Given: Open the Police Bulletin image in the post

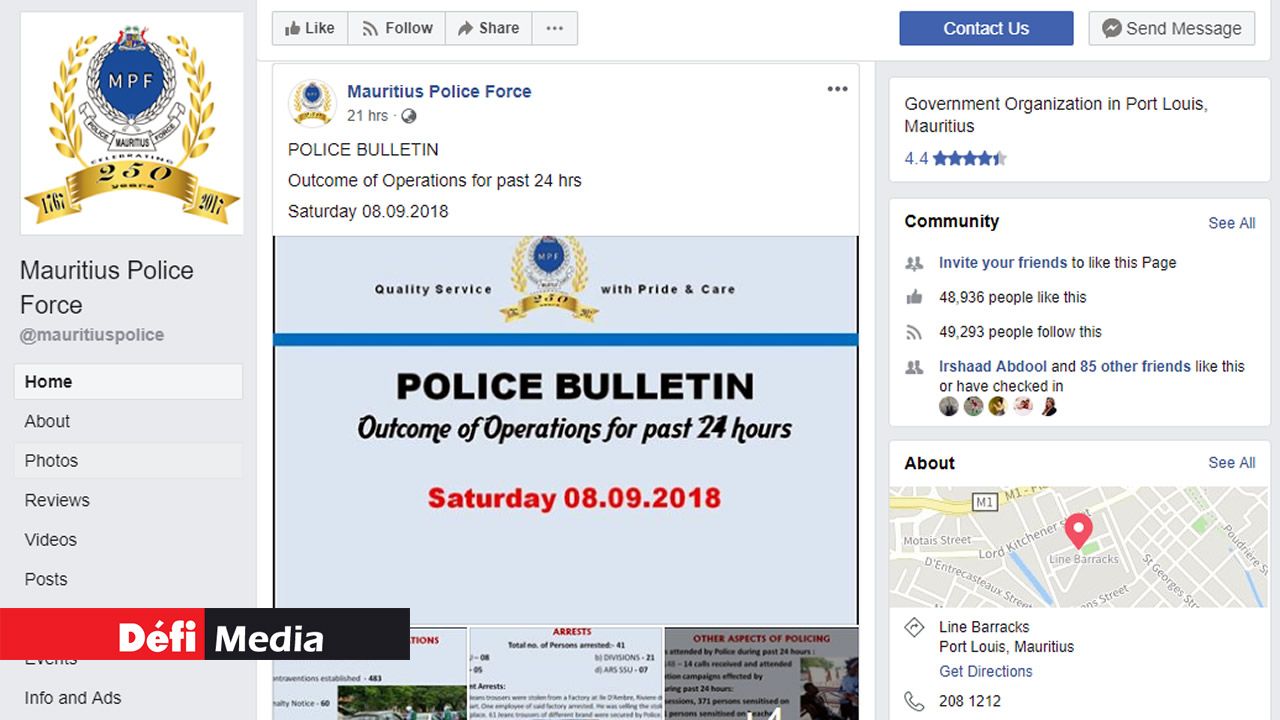Looking at the screenshot, I should [x=565, y=420].
